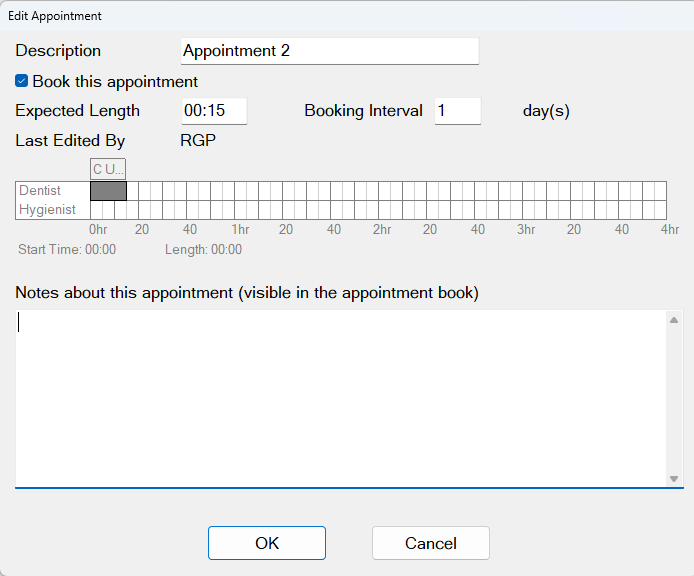
Task: Select the filled Dentist time block
Action: 108,191
